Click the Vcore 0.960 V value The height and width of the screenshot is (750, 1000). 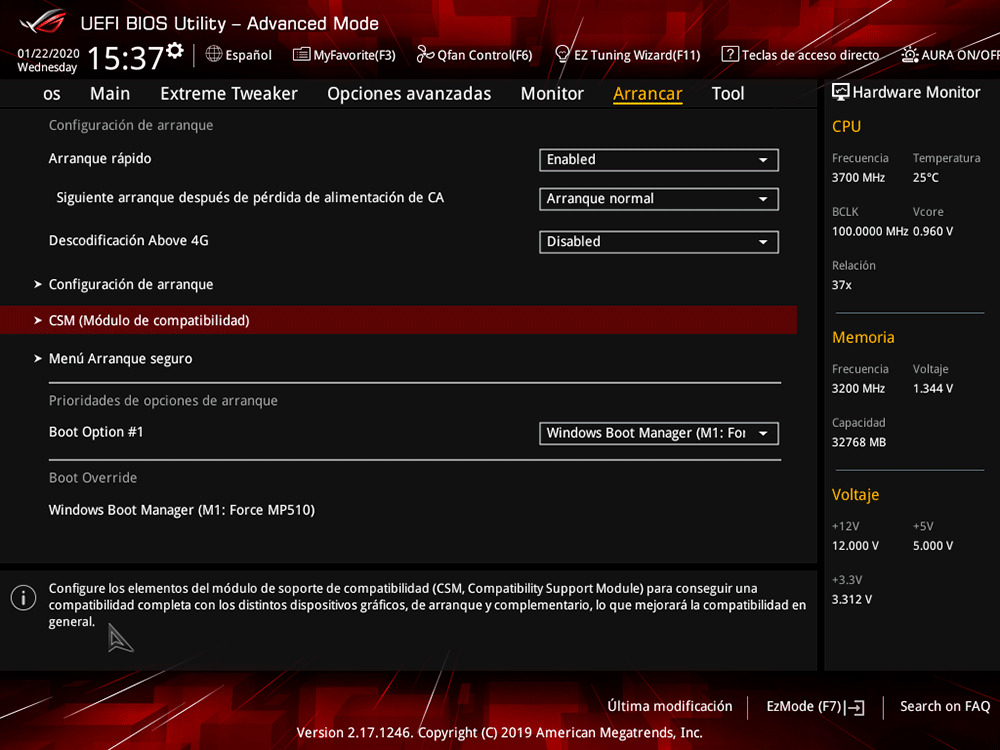point(933,232)
